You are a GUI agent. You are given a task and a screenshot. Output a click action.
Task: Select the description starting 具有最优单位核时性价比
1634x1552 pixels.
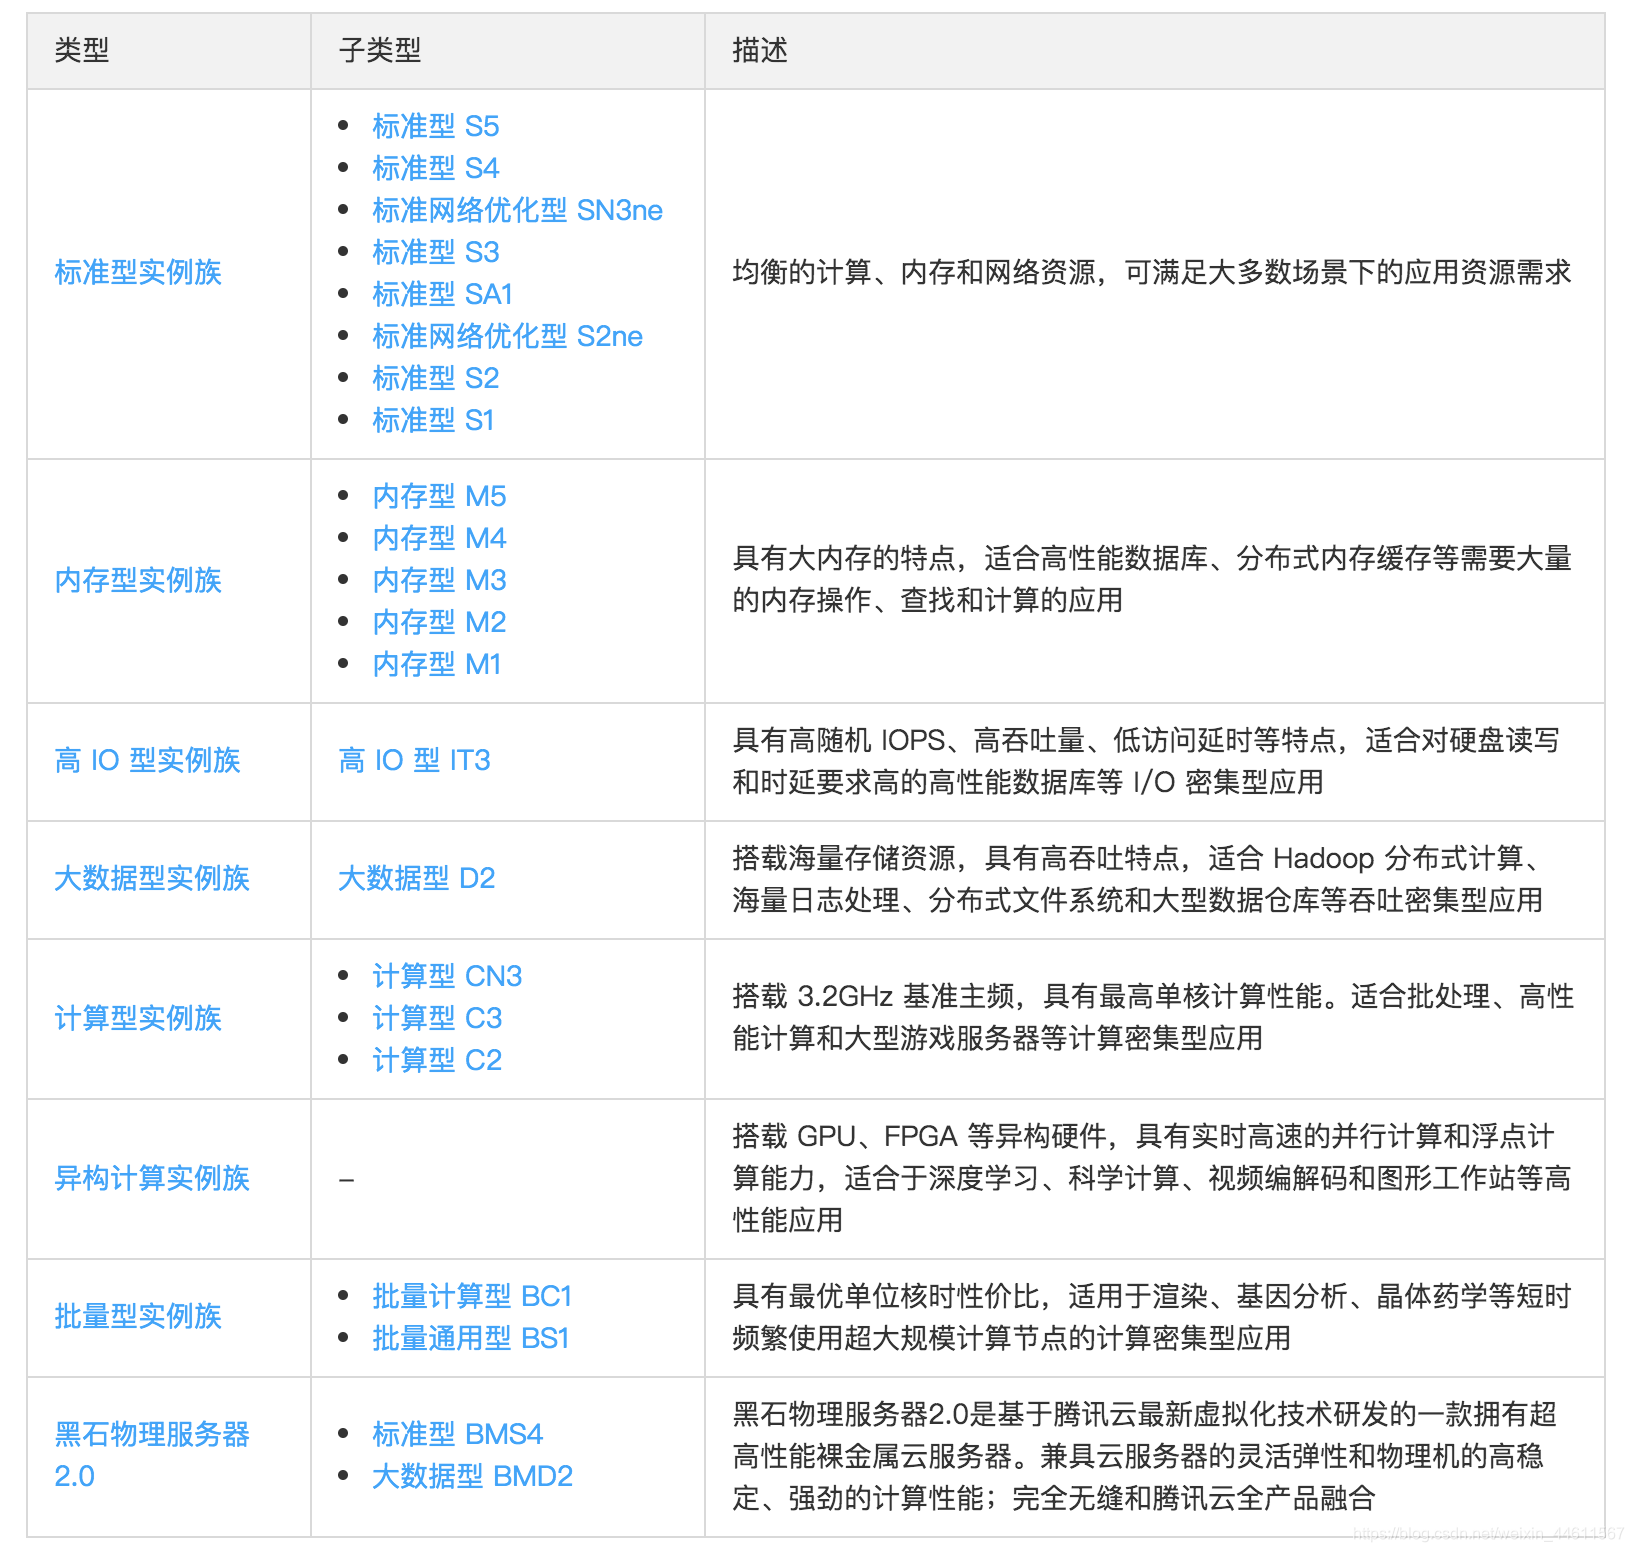tap(1152, 1317)
